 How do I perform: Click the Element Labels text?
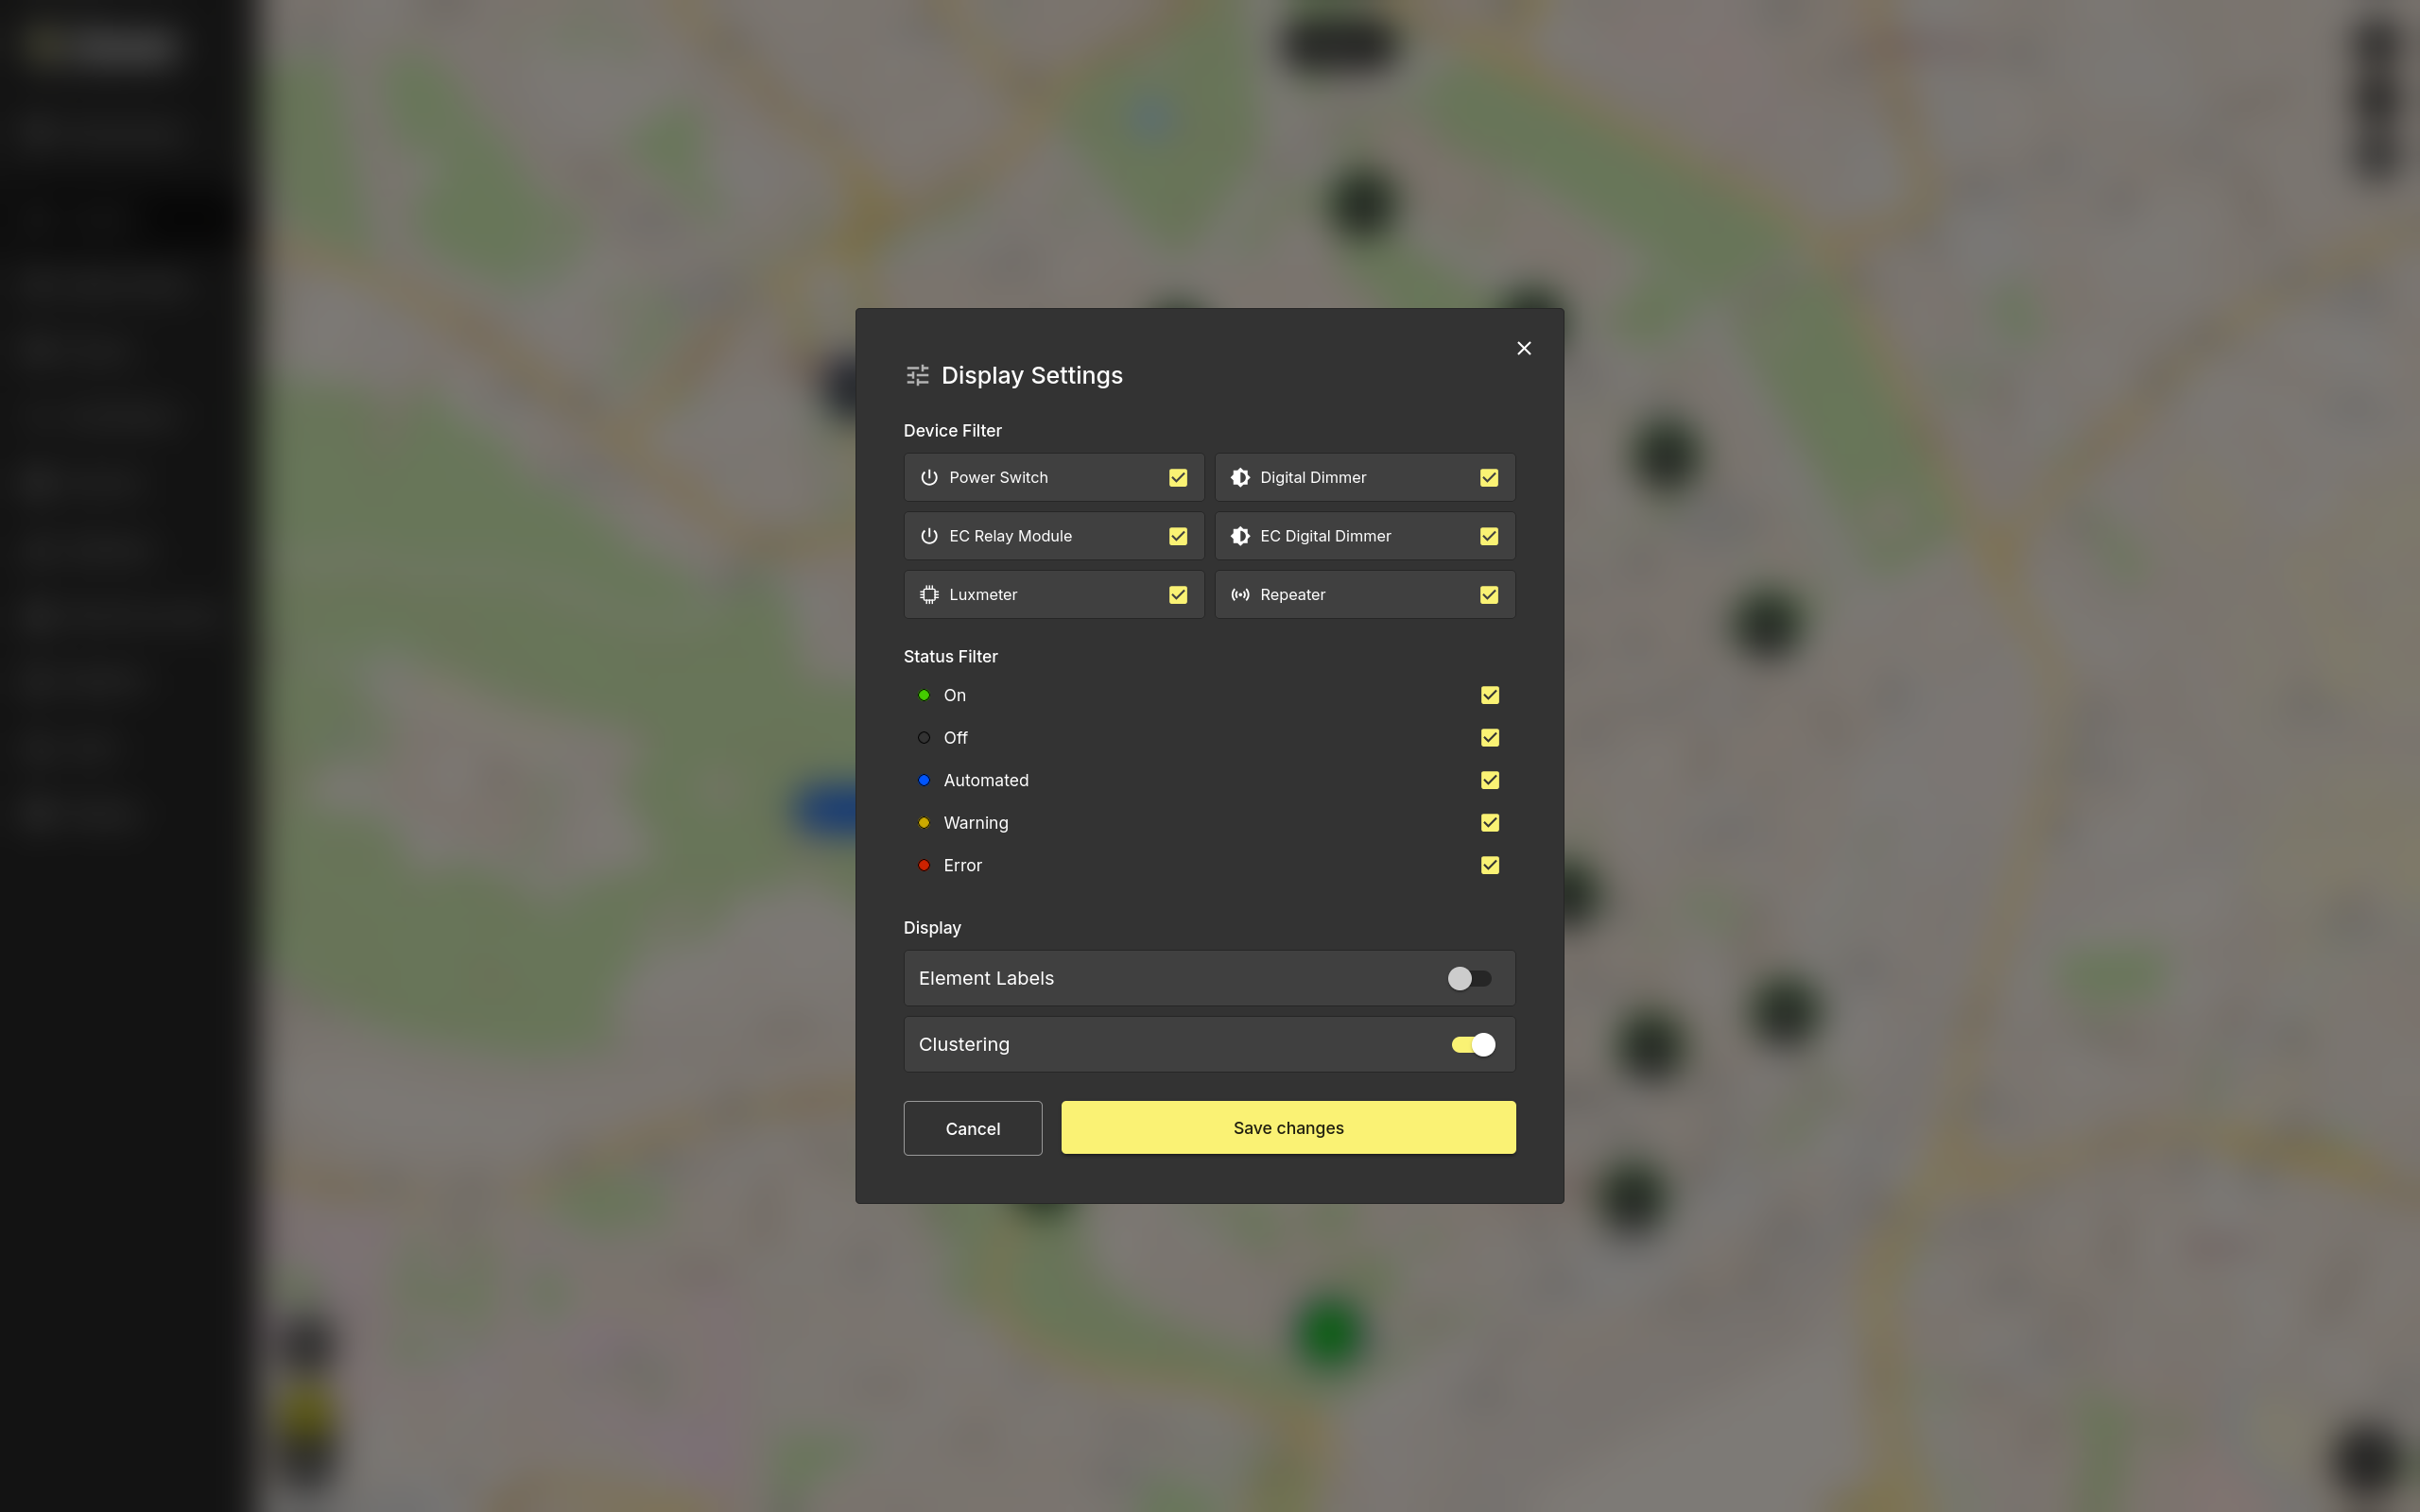986,978
